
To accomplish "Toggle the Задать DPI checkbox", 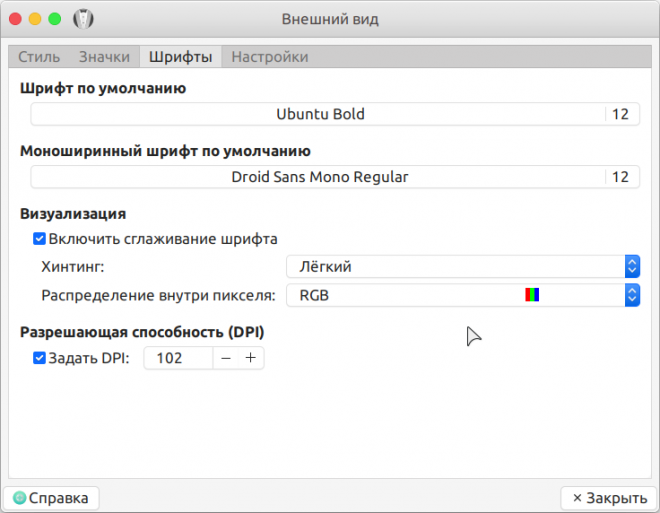I will click(40, 358).
